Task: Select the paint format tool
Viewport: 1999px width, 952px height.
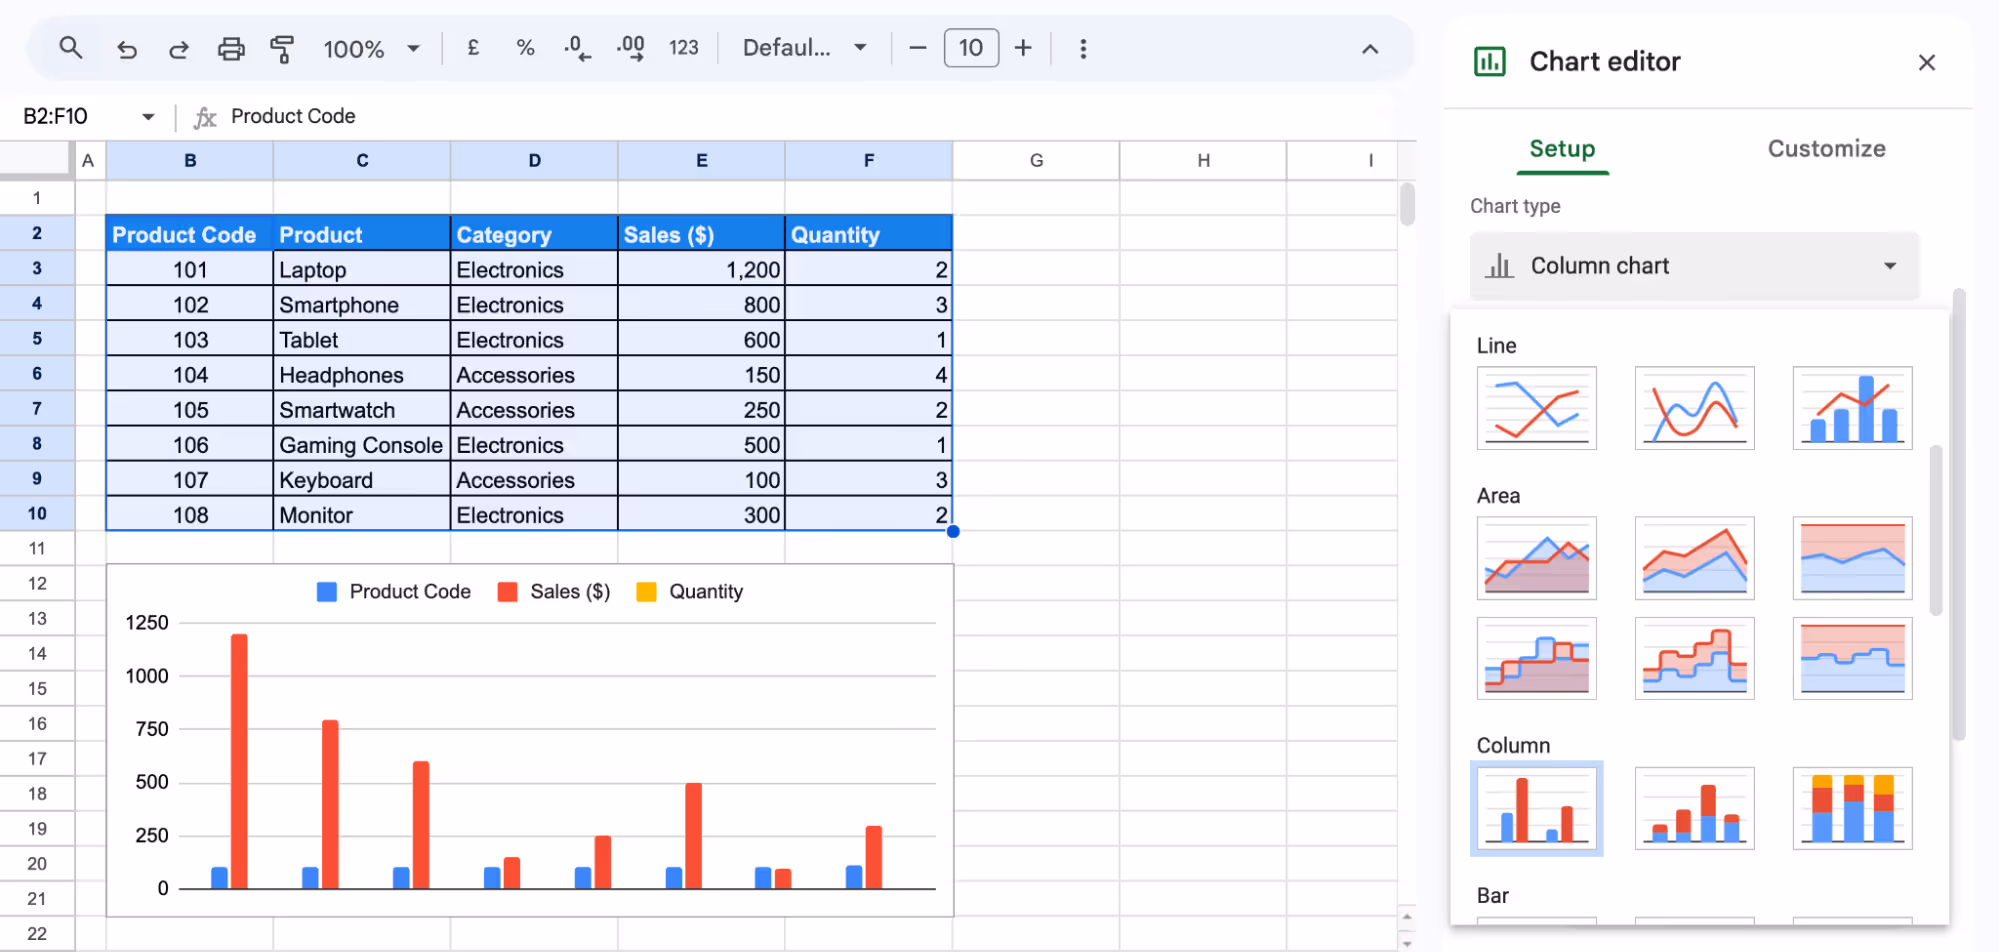Action: [283, 47]
